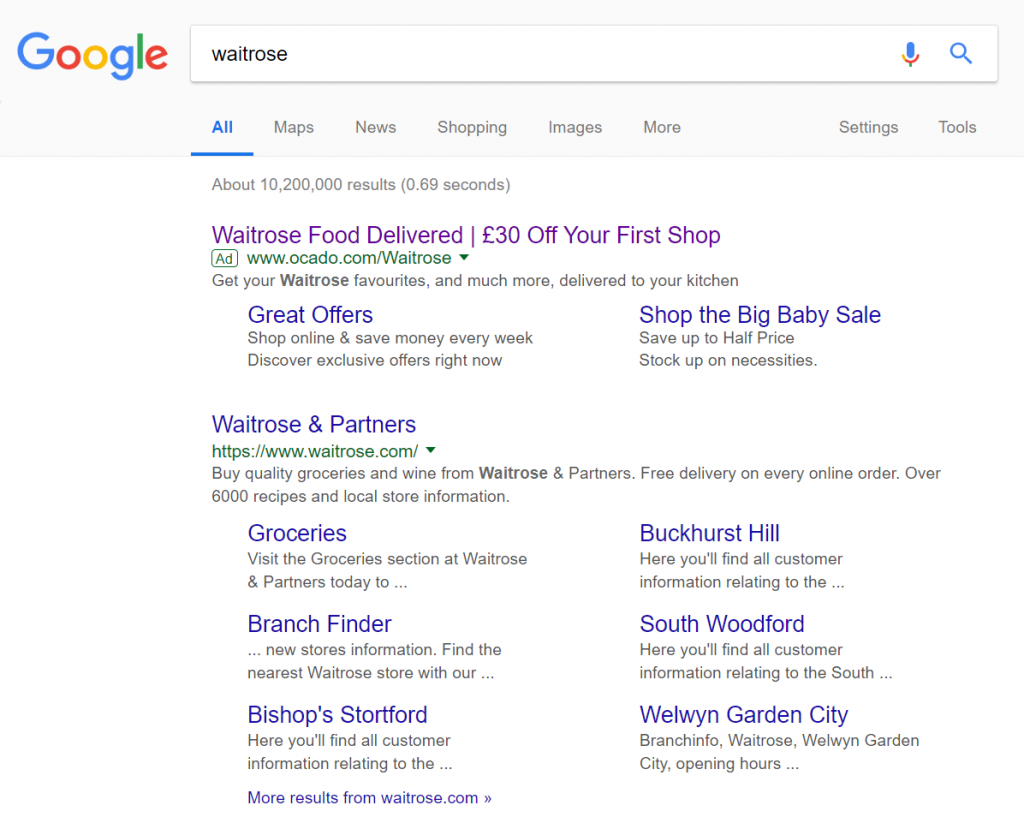Expand the dropdown arrow beside ocado.com/Waitrose
The width and height of the screenshot is (1024, 829).
[464, 258]
